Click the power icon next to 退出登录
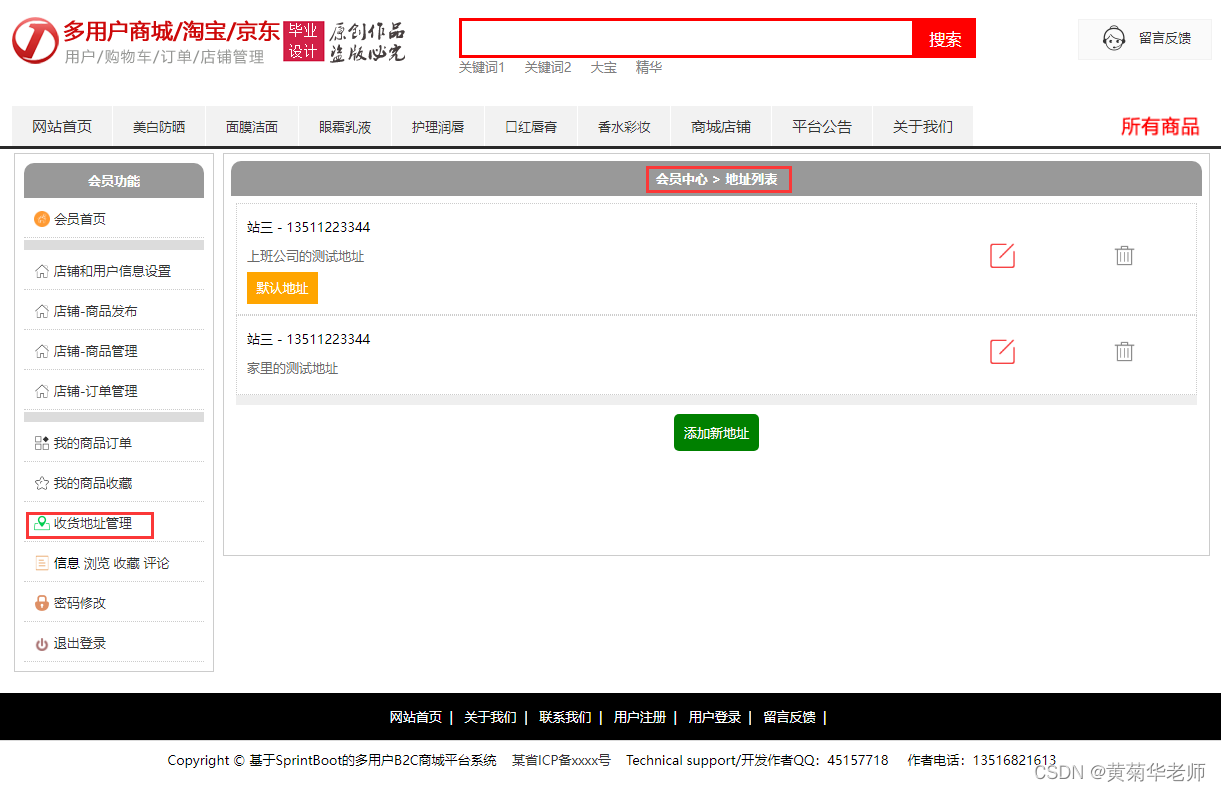This screenshot has height=792, width=1221. coord(40,643)
